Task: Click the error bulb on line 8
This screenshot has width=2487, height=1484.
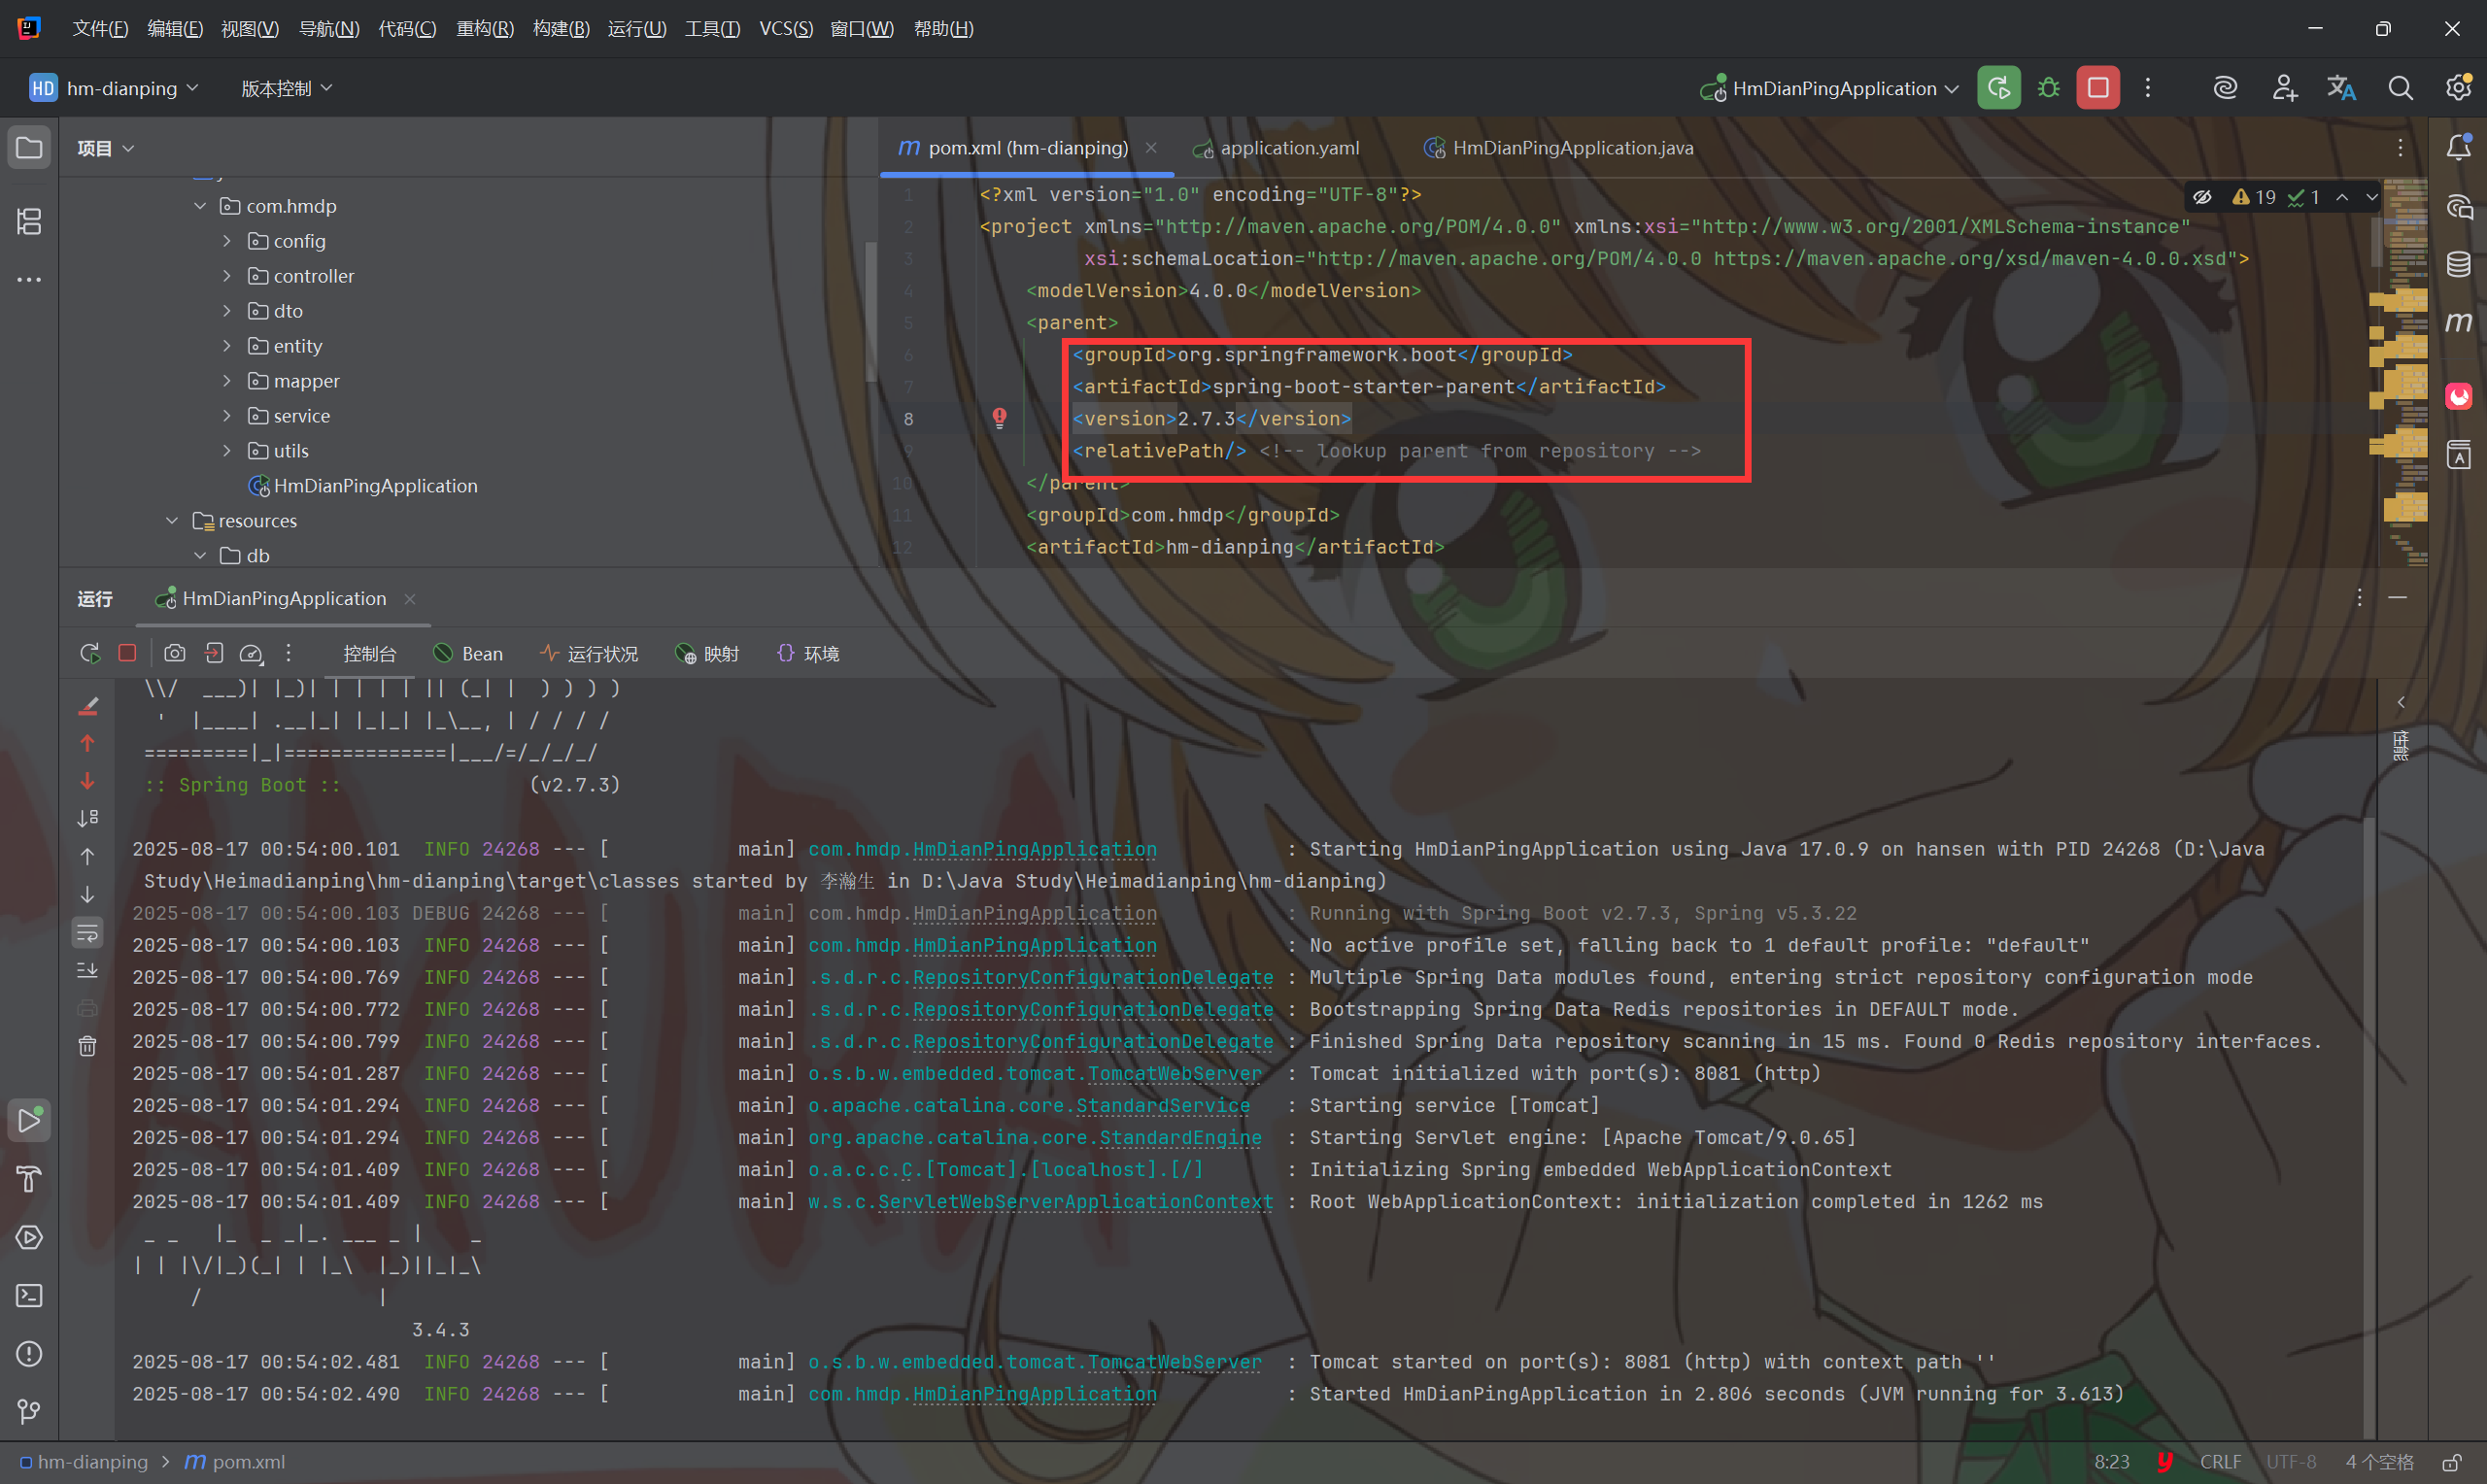Action: click(x=999, y=418)
